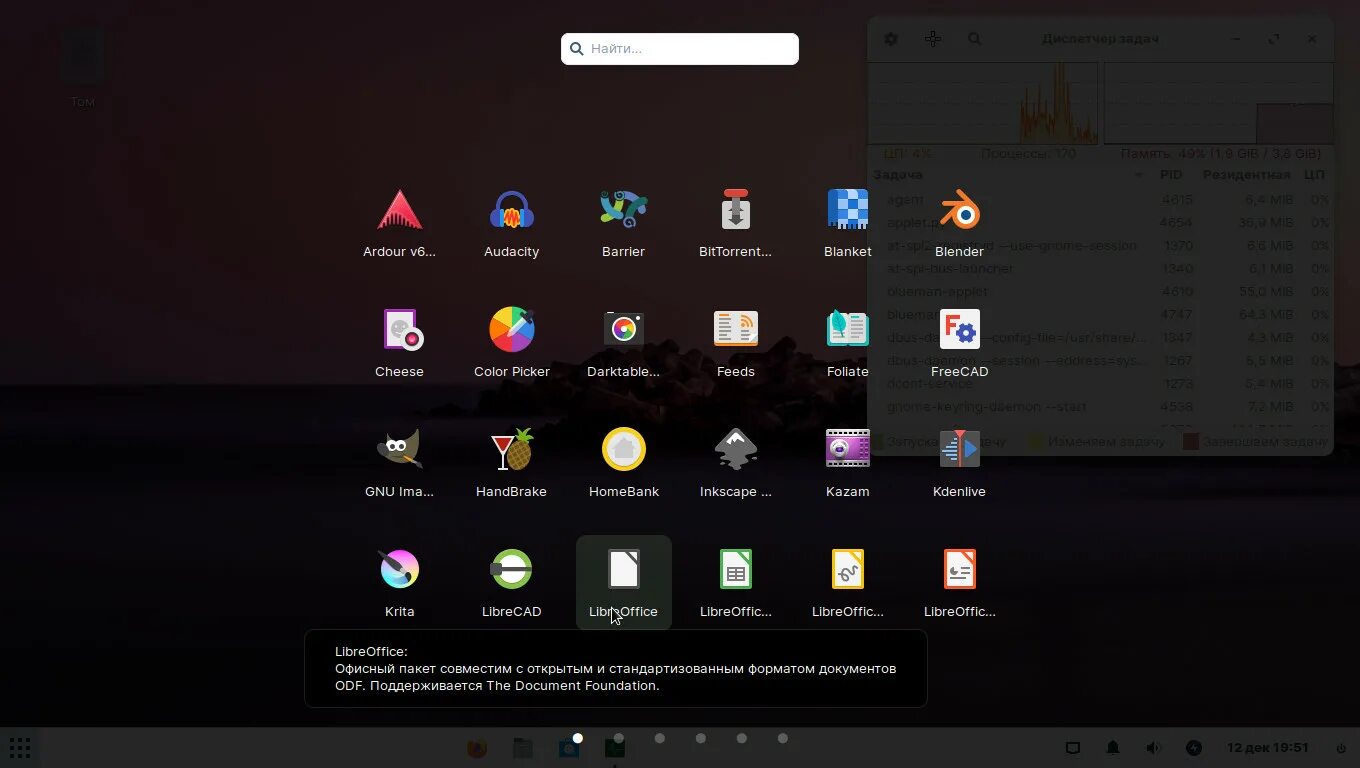Select gnome-keyring-daemon --start row in task manager
Image resolution: width=1360 pixels, height=768 pixels.
tap(1101, 407)
